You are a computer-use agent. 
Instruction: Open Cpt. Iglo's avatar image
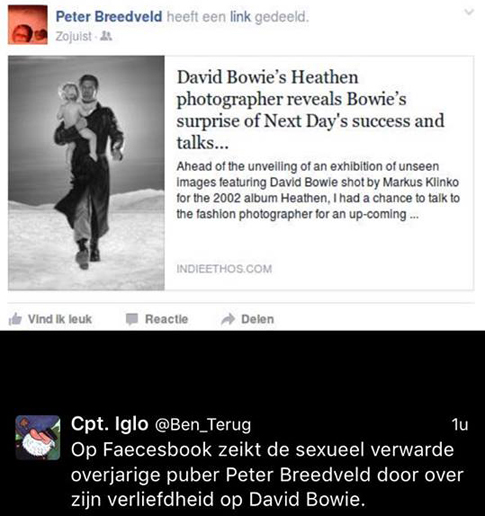point(38,438)
